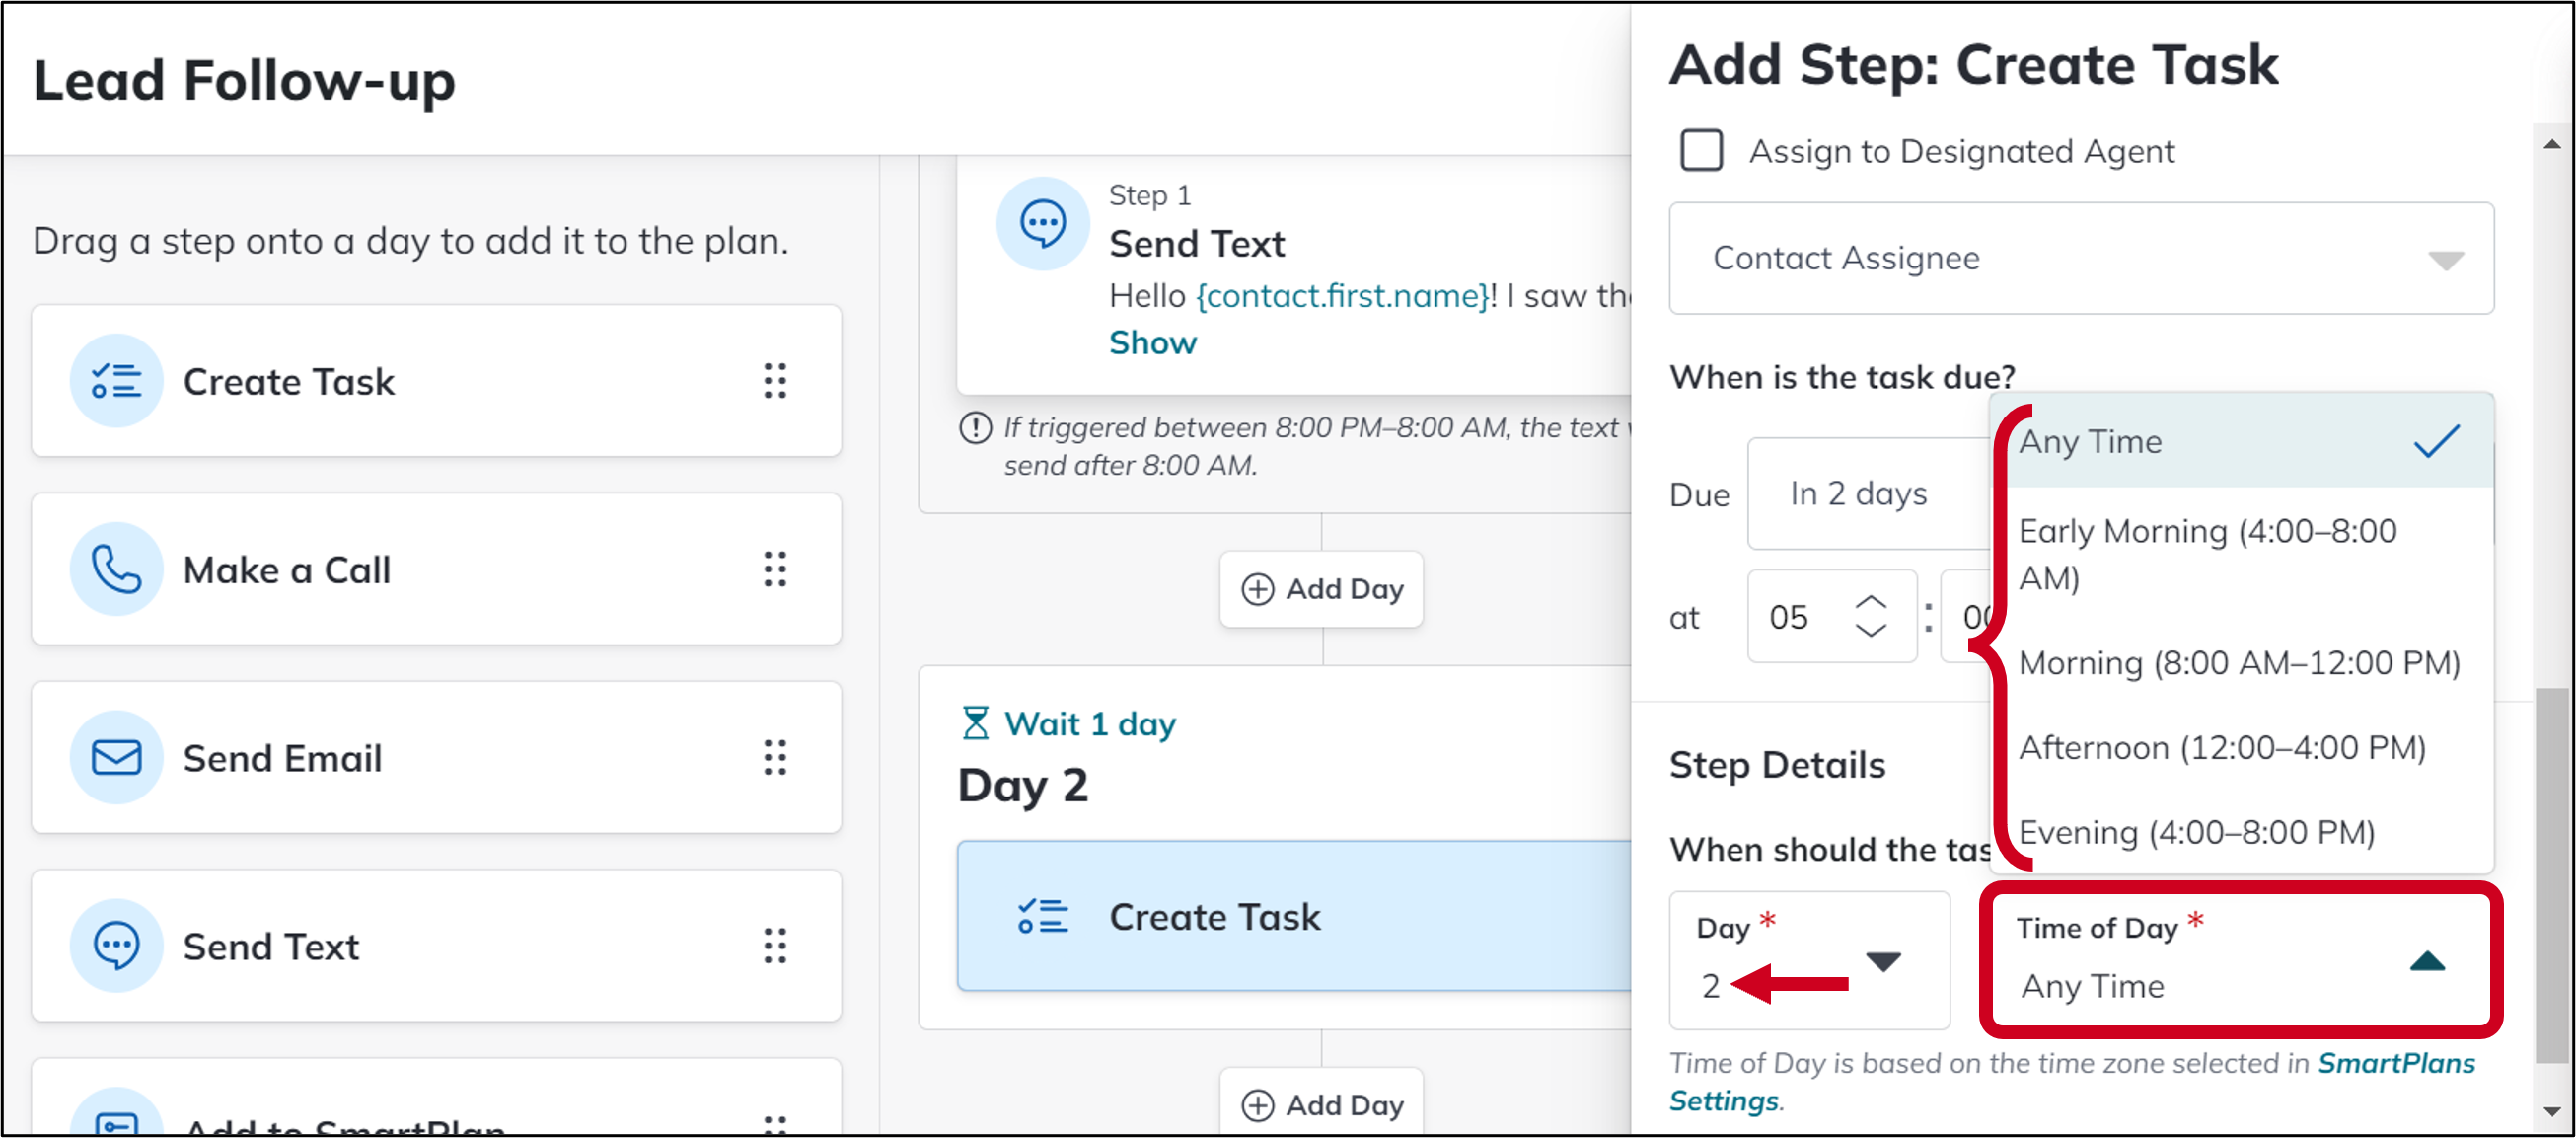Click the info icon beside triggered time note

(x=975, y=428)
